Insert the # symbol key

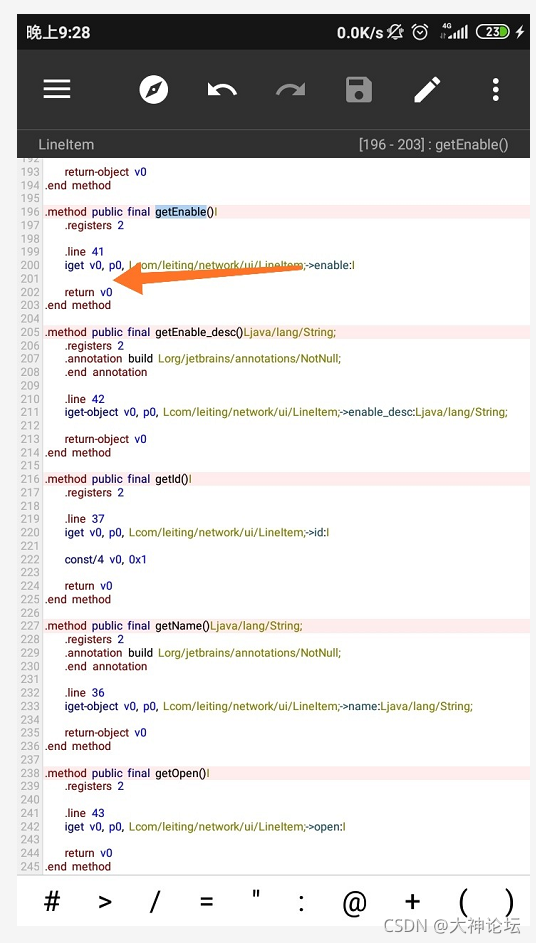click(x=52, y=902)
